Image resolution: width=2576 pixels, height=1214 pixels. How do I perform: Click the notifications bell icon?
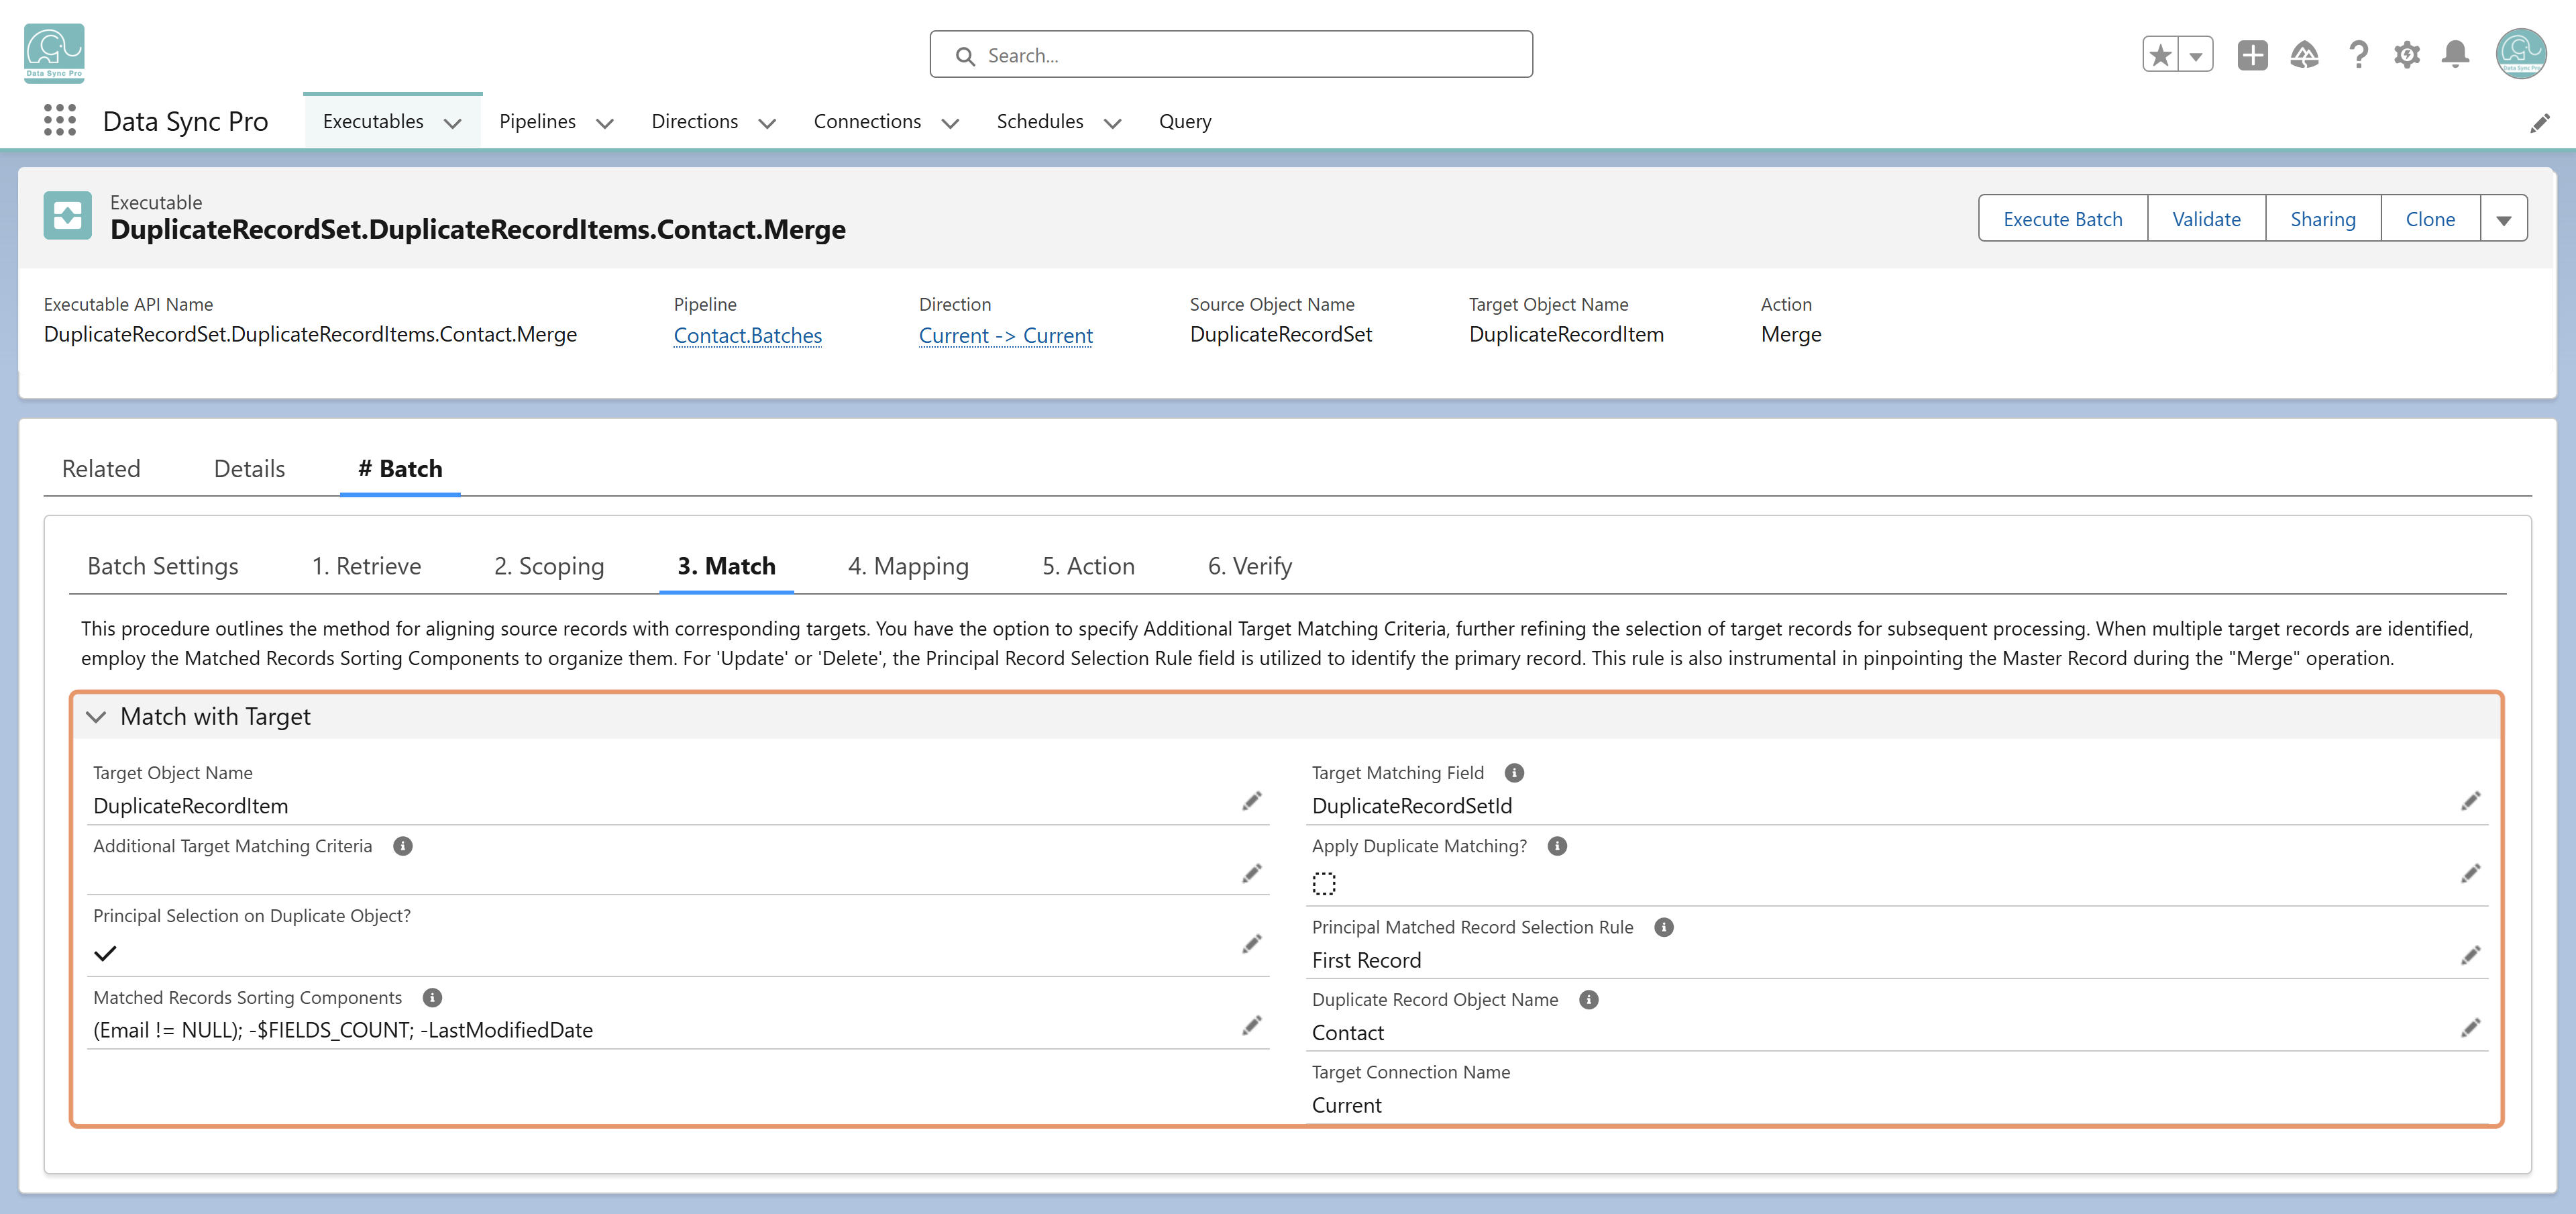coord(2455,54)
